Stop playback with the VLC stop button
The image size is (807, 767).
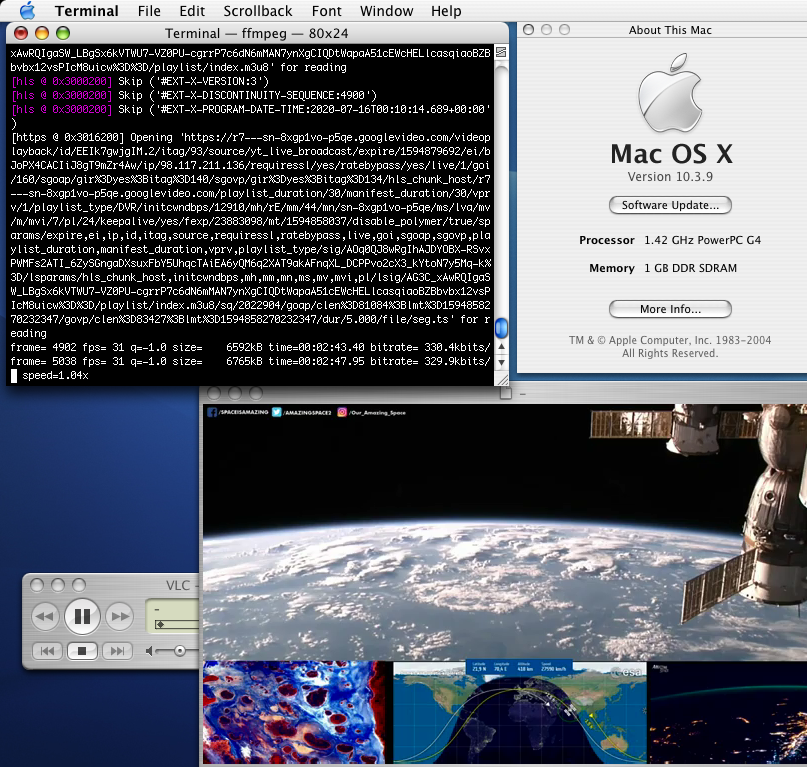tap(82, 651)
